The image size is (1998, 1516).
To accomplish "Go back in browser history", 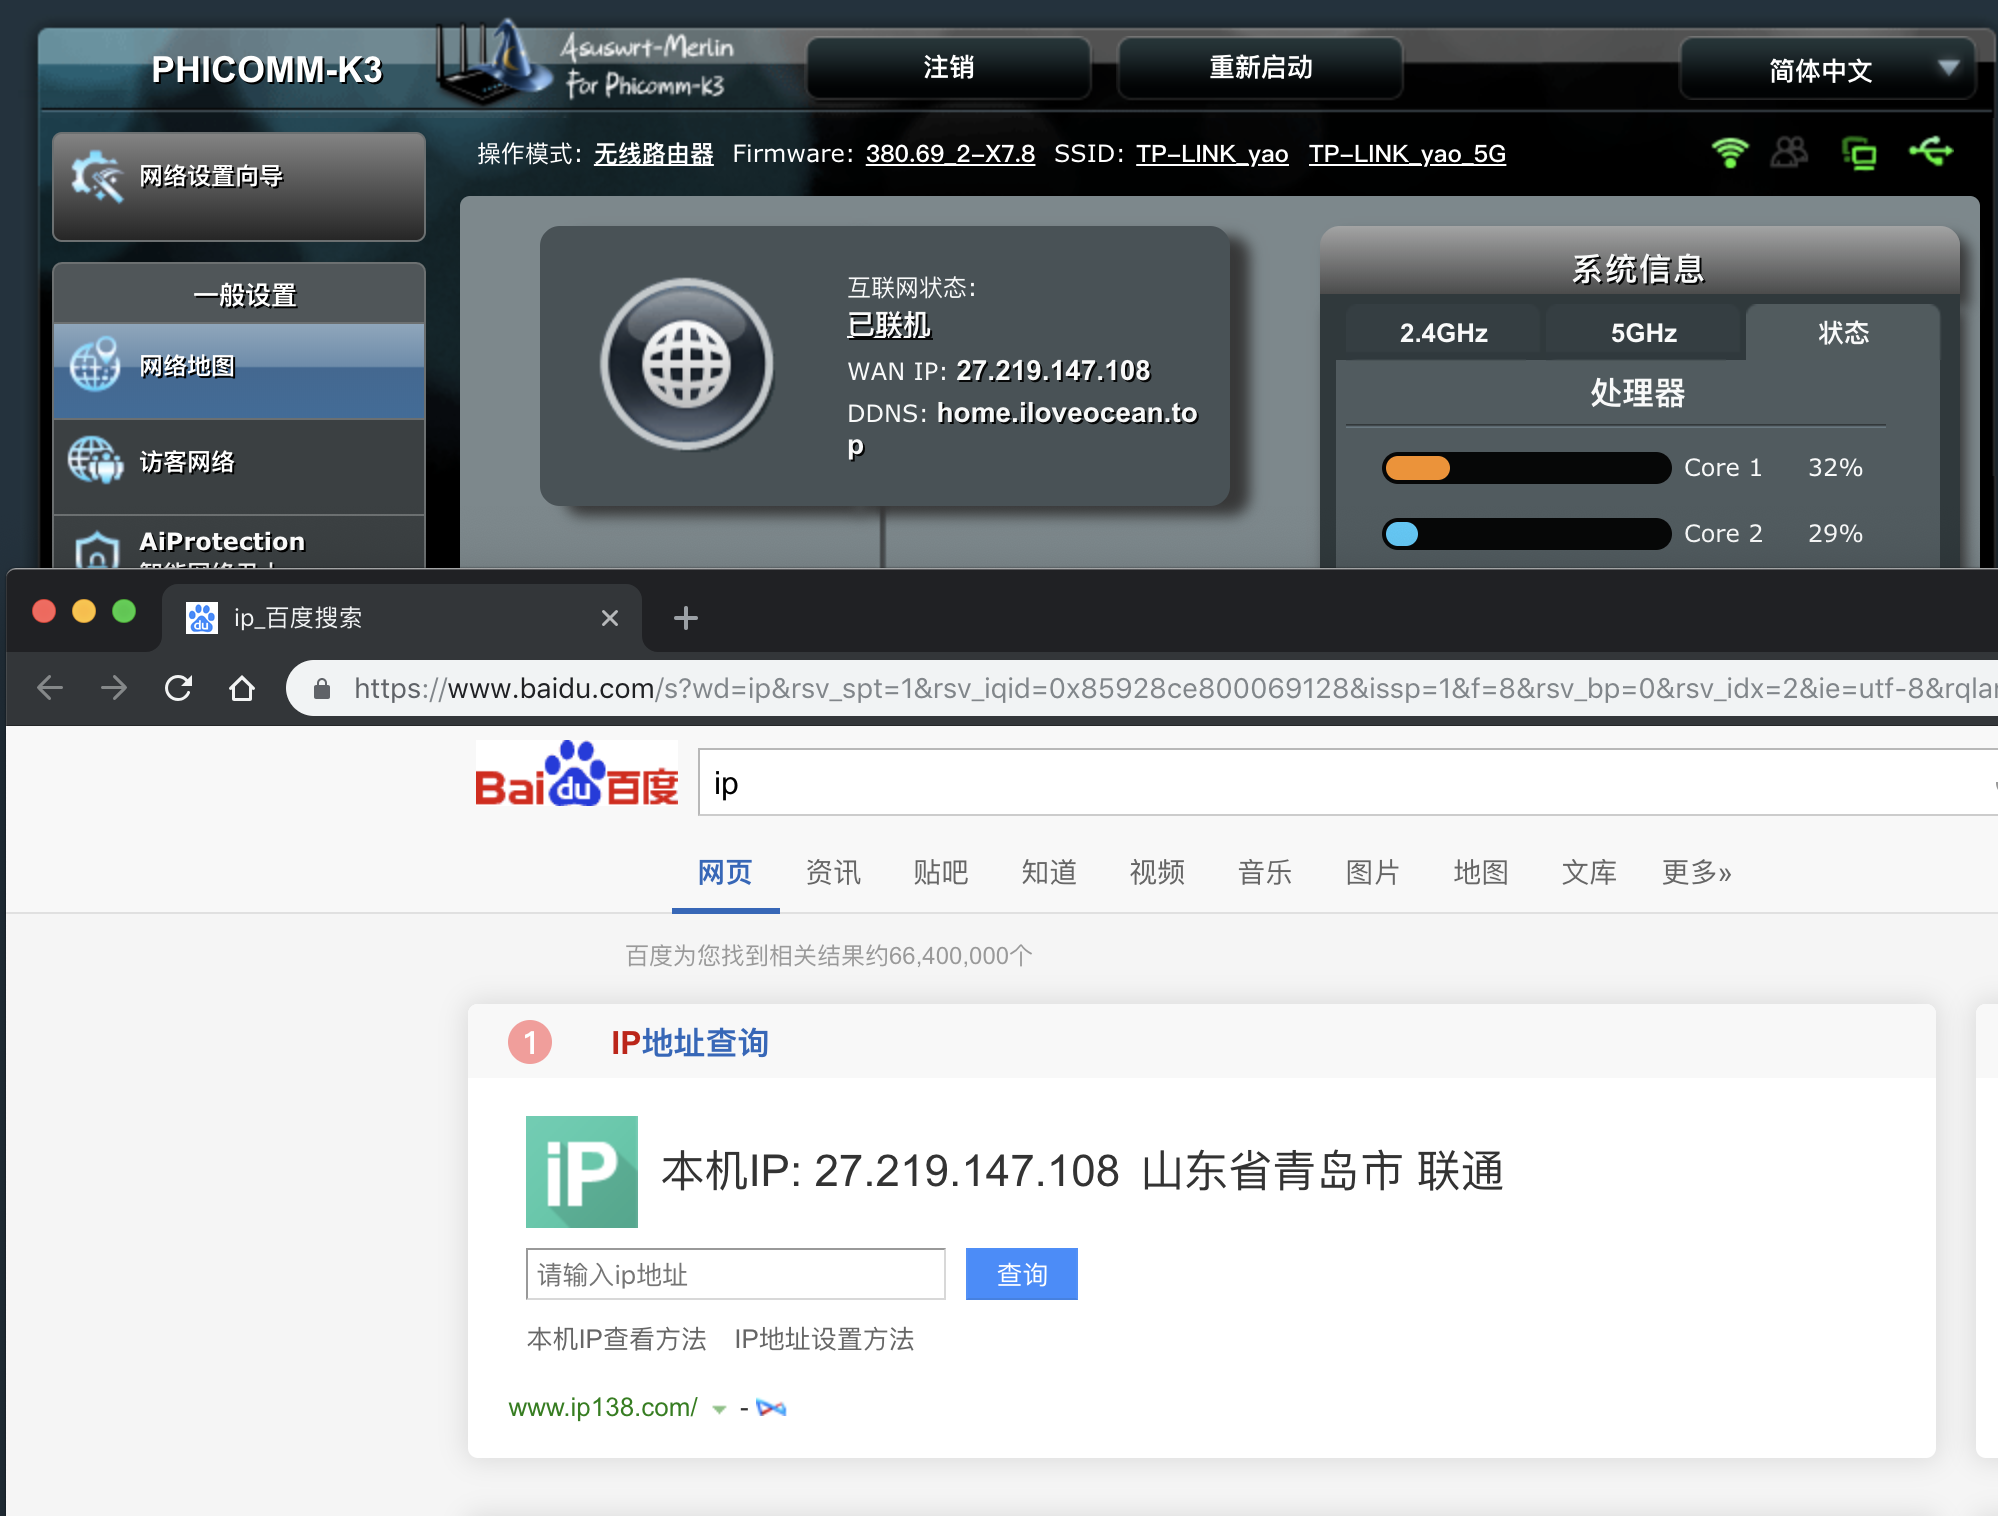I will (50, 688).
